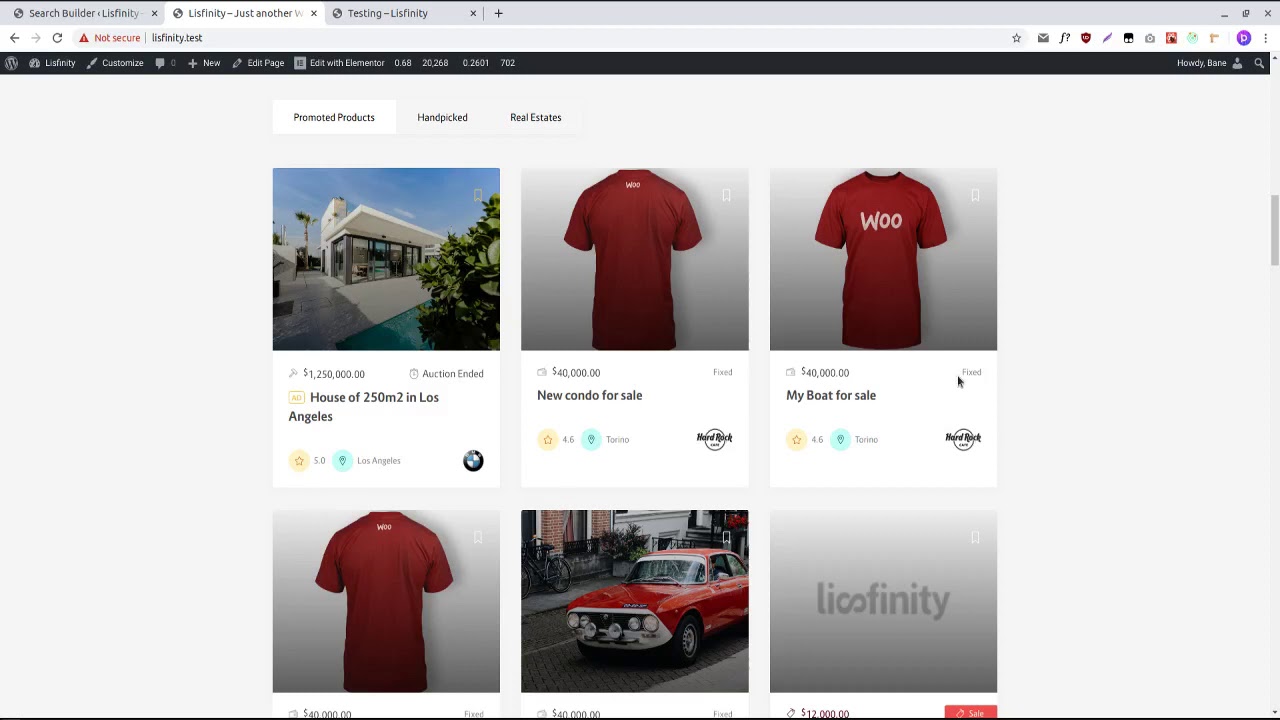1280x720 pixels.
Task: Focus the address bar showing lisfinity.test
Action: (177, 38)
